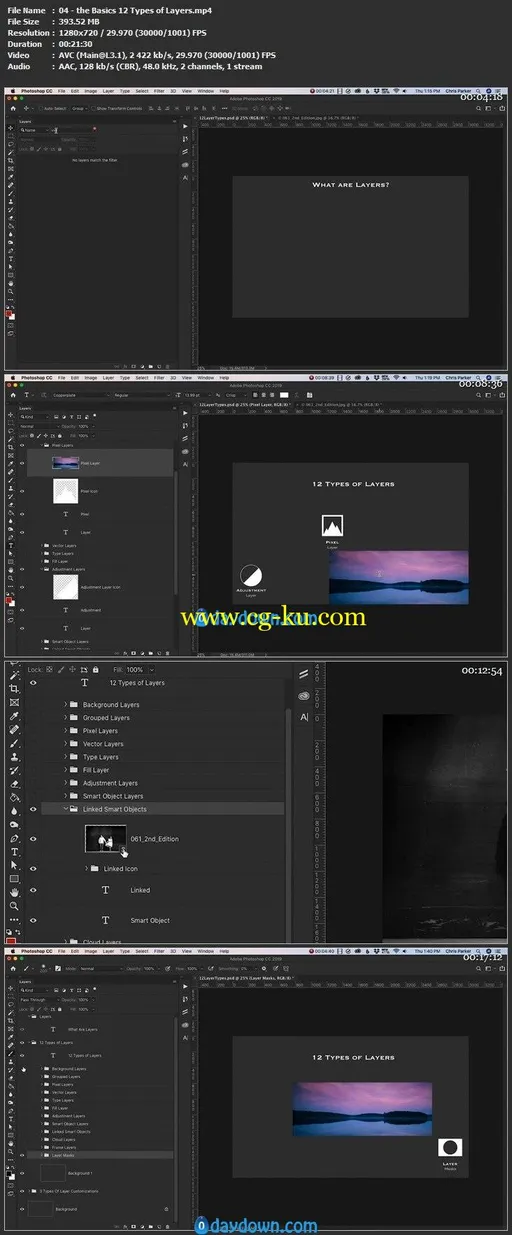Toggle eye of Layer Masks group, 17:12 frame

(22, 1155)
